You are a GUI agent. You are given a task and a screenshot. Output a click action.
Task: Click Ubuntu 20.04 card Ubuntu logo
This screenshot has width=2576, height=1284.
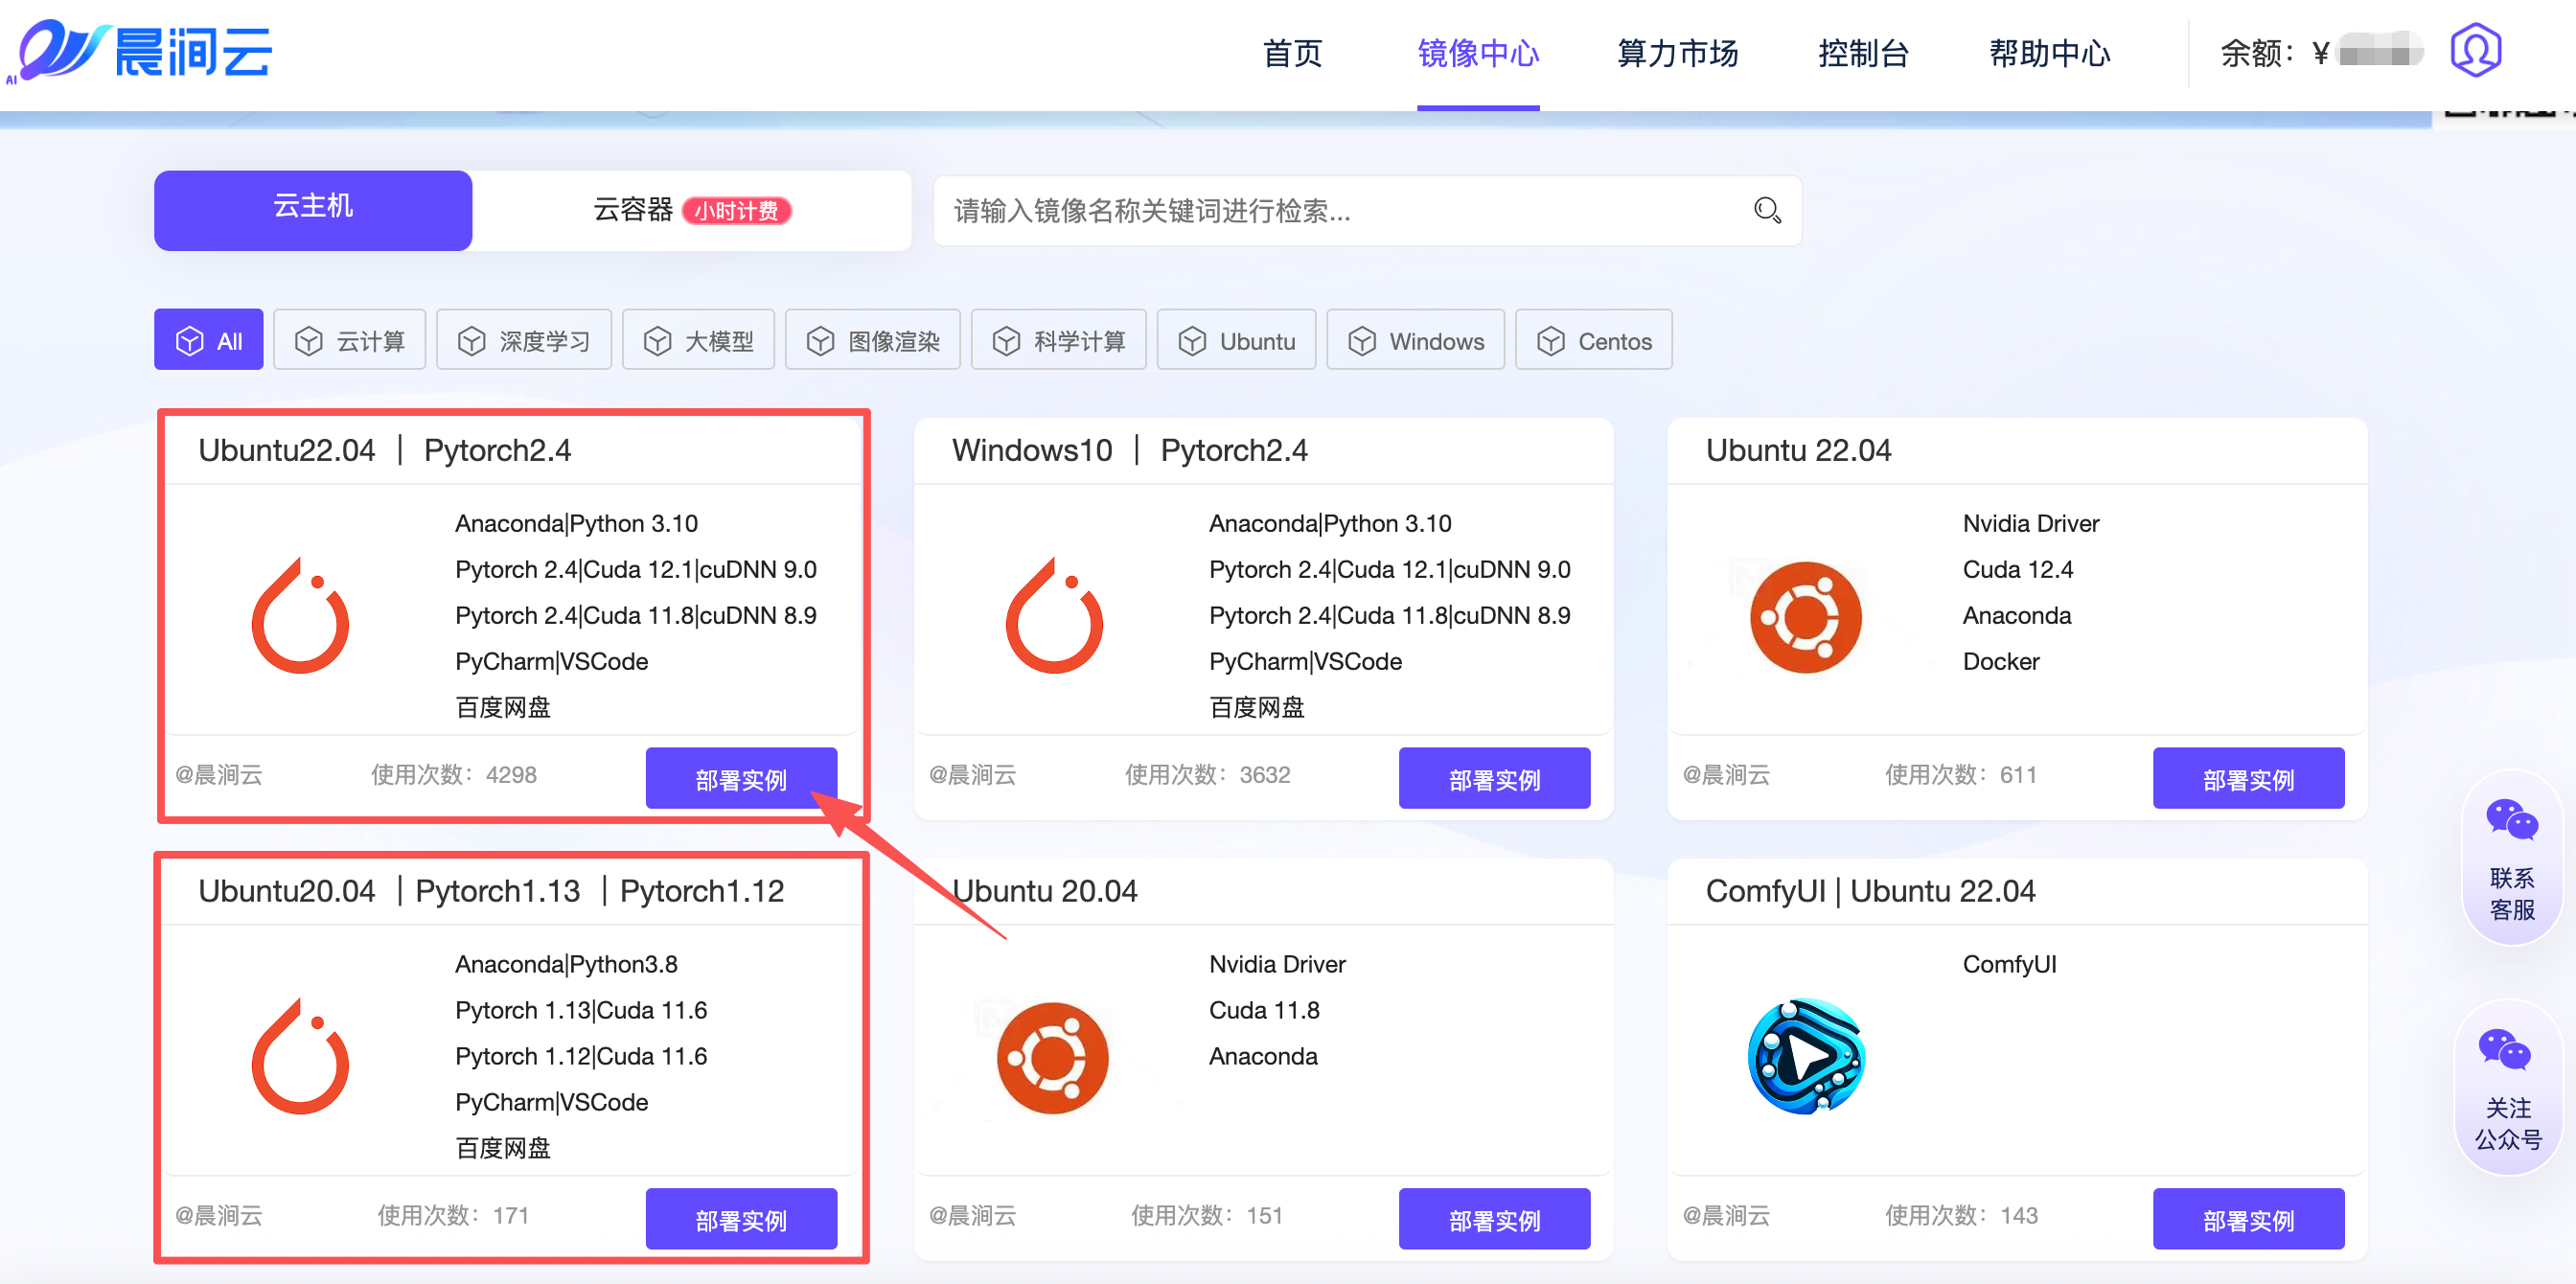(1052, 1056)
